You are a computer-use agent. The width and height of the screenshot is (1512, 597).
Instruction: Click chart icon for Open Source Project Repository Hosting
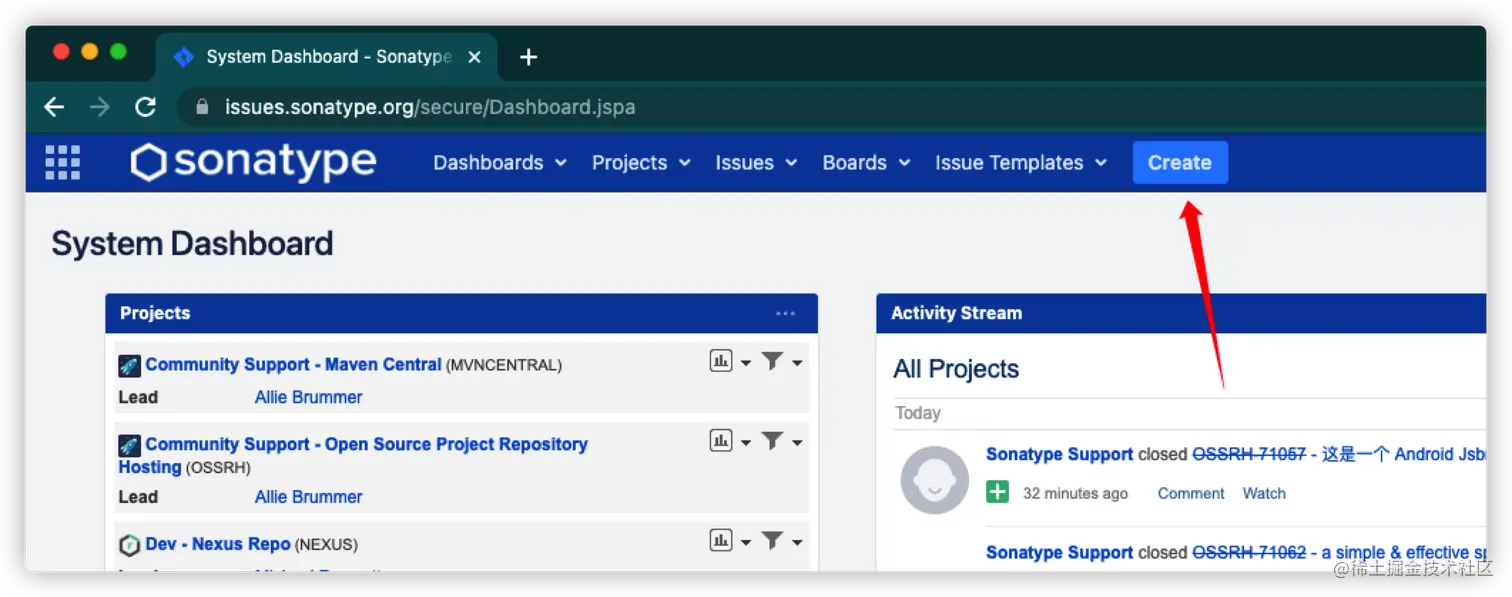[x=721, y=440]
